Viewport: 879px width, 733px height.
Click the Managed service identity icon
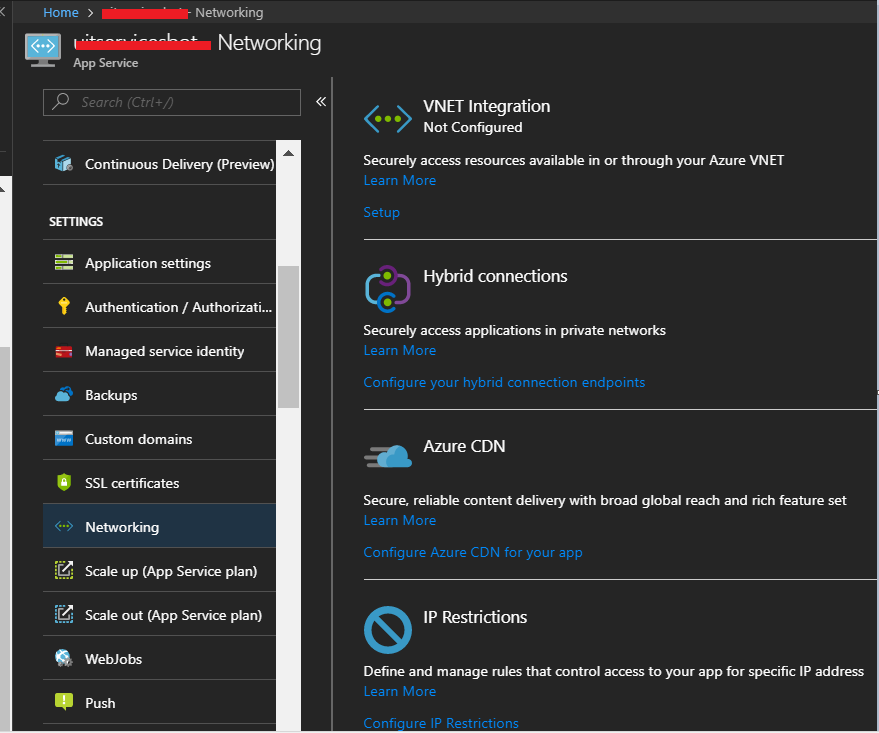[64, 351]
